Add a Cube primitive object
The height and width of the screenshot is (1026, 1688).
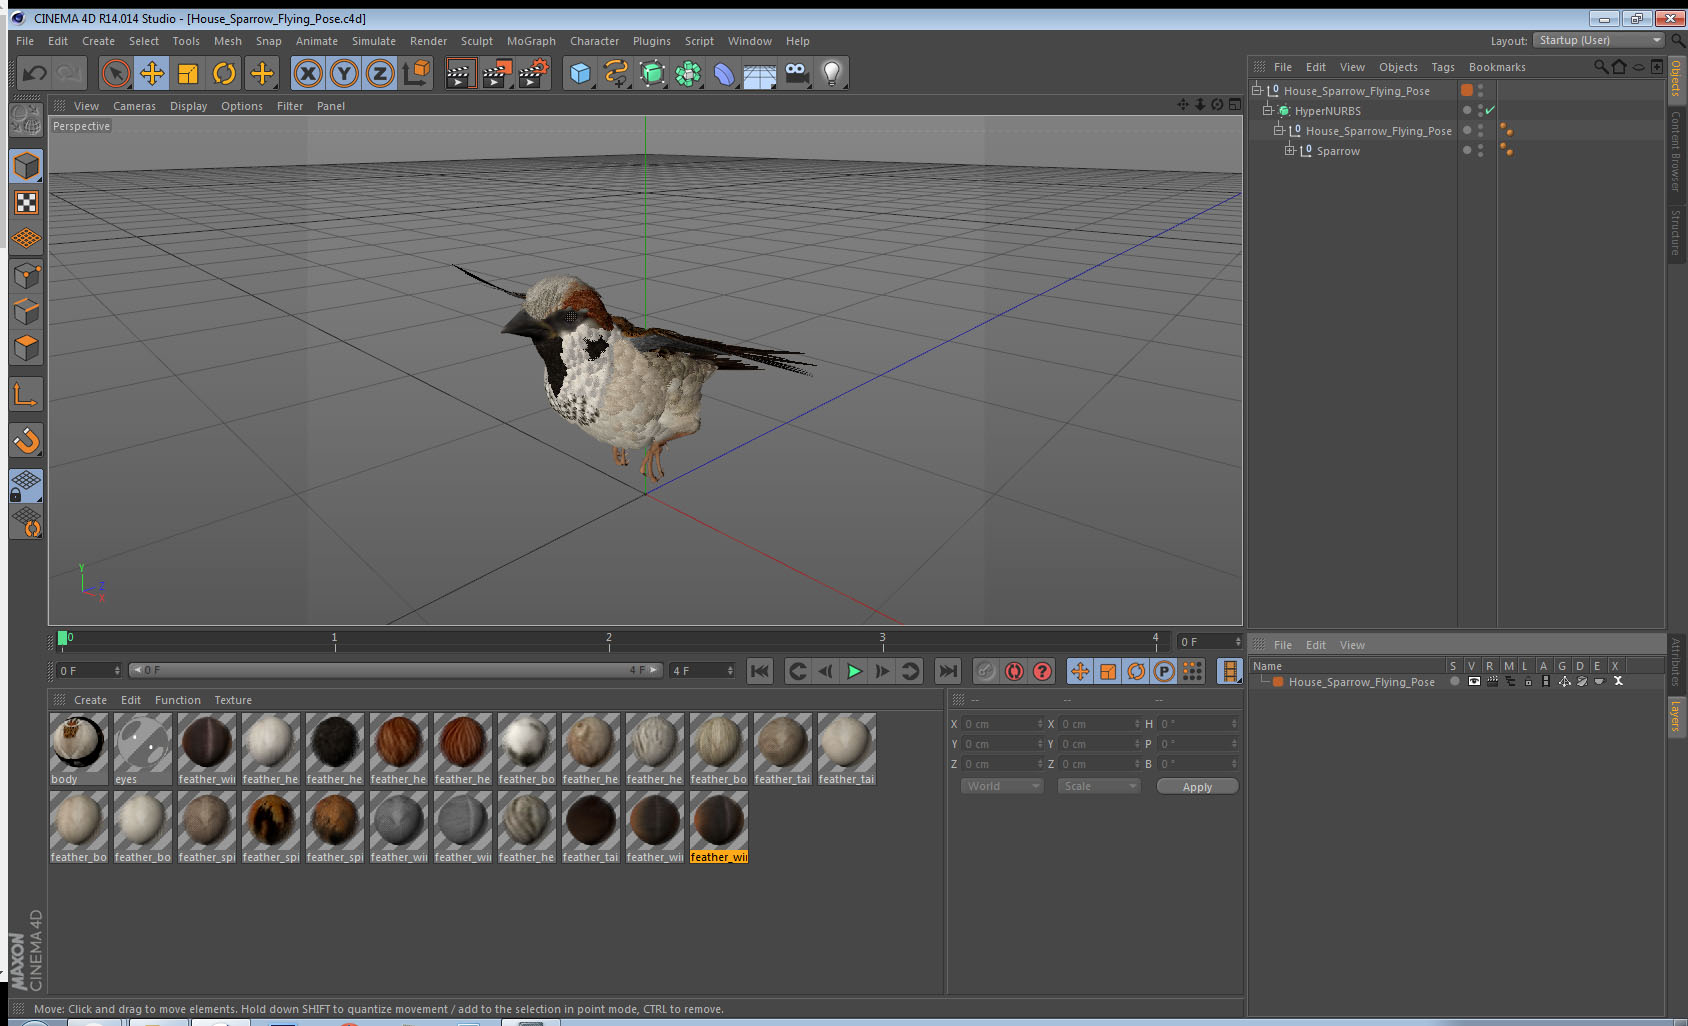coord(580,73)
